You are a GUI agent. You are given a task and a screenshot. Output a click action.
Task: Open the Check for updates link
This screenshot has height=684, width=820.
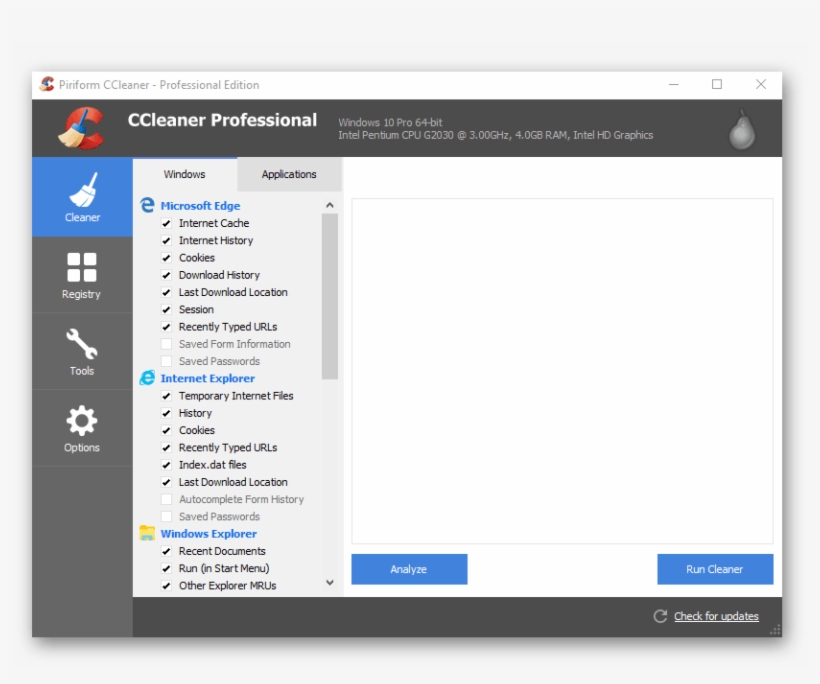716,616
